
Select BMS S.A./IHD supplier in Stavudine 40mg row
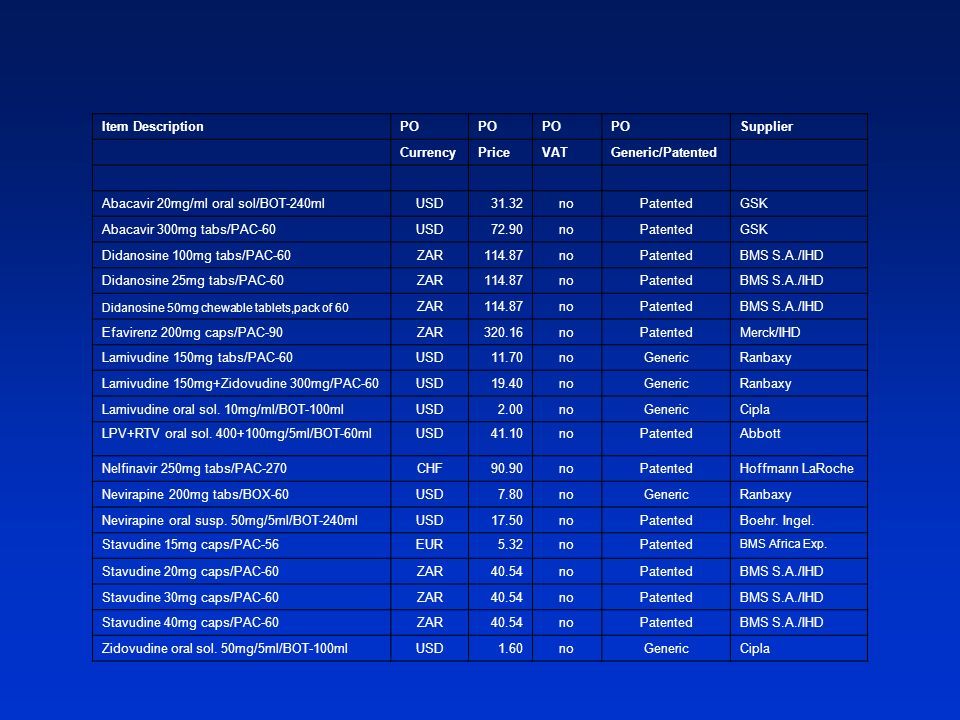point(781,622)
